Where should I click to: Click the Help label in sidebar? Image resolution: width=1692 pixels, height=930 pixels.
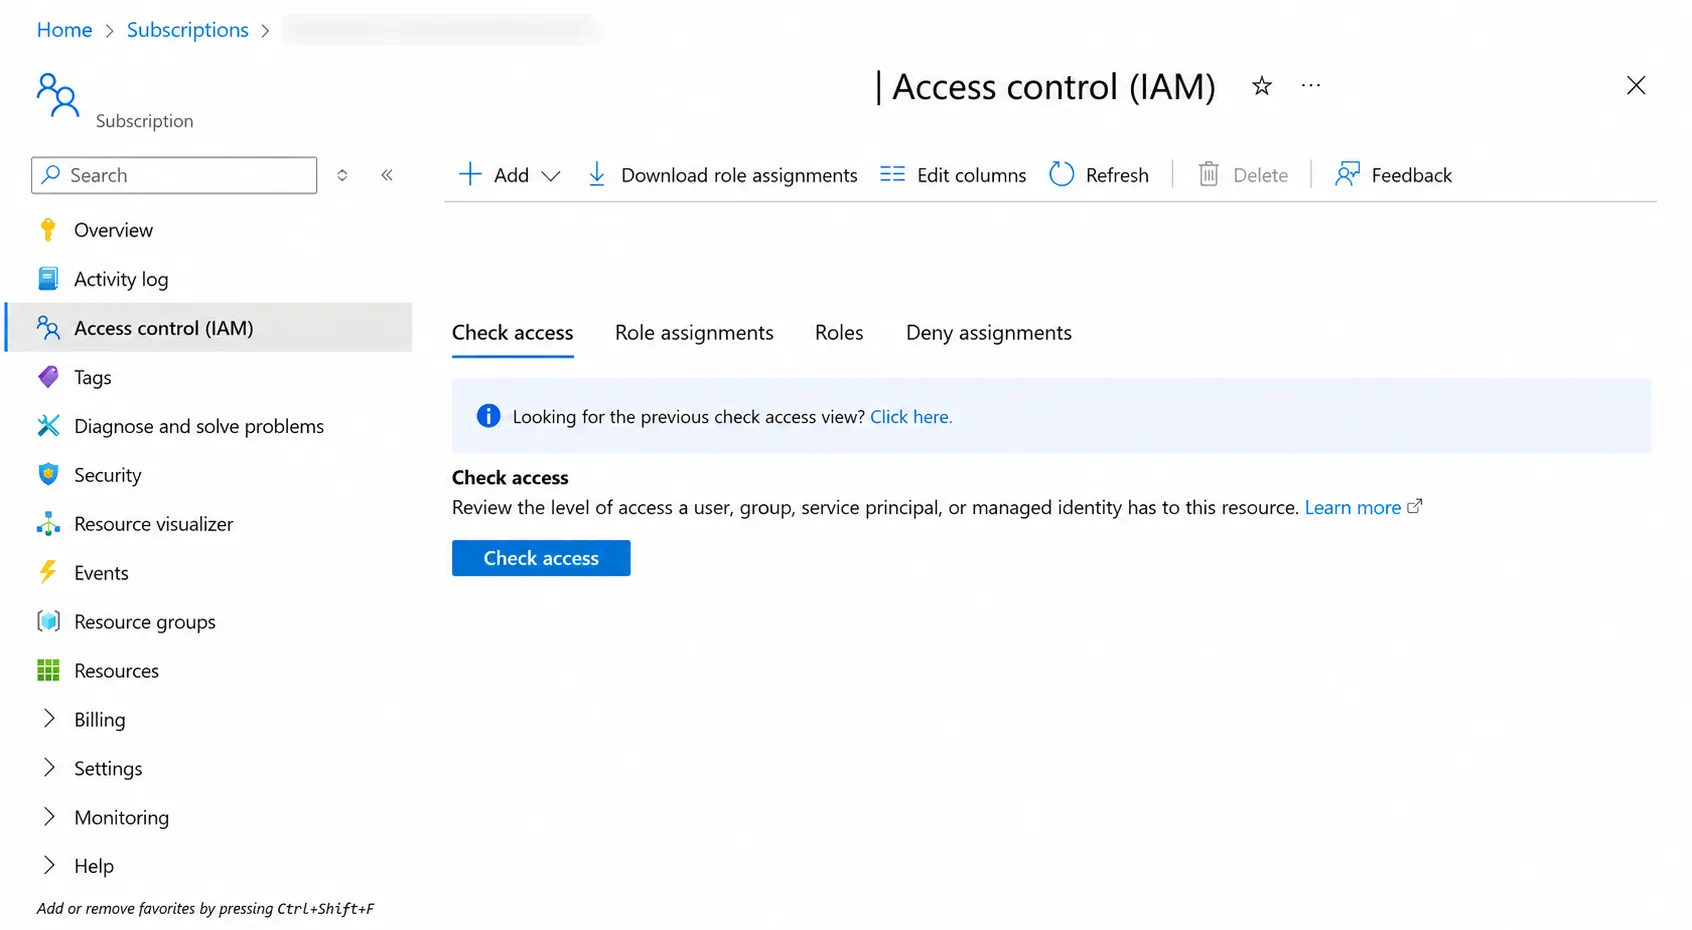tap(94, 866)
